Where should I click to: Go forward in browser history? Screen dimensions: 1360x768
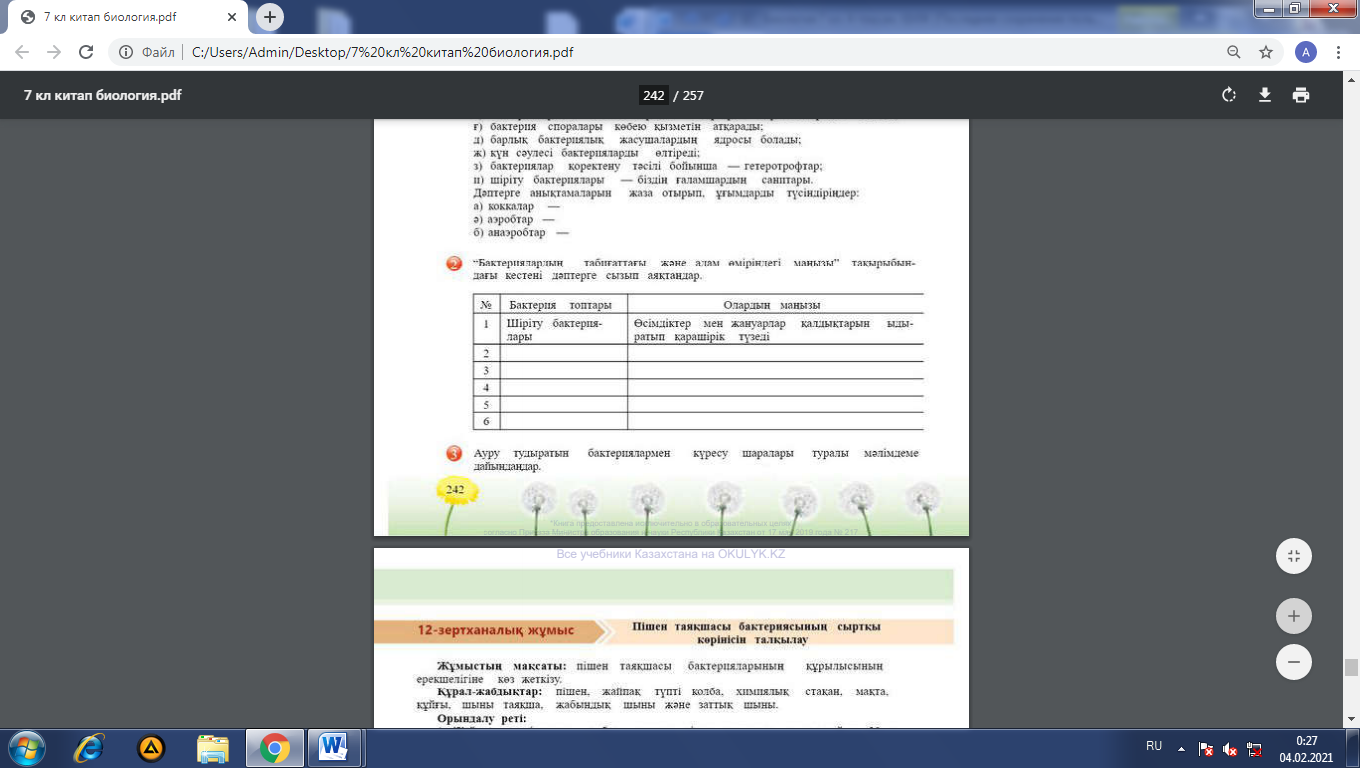click(x=54, y=52)
